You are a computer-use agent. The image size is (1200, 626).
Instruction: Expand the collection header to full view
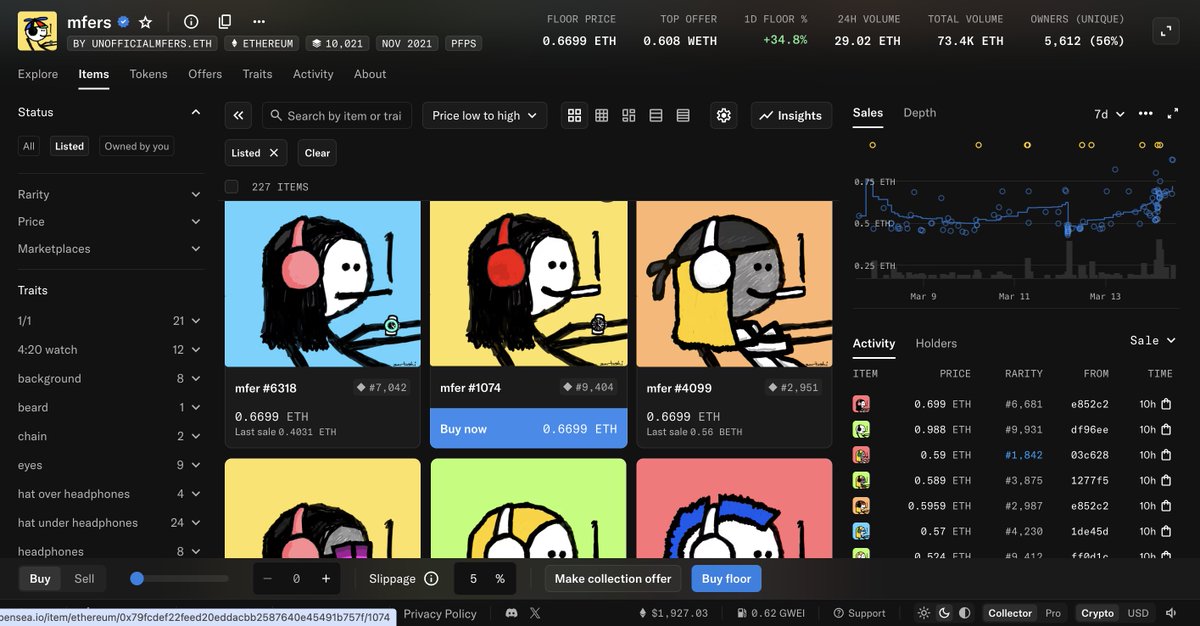(x=1165, y=31)
